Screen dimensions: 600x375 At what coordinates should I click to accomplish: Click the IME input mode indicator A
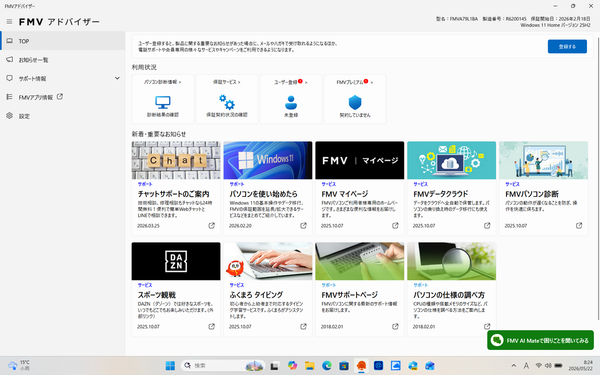[526, 366]
